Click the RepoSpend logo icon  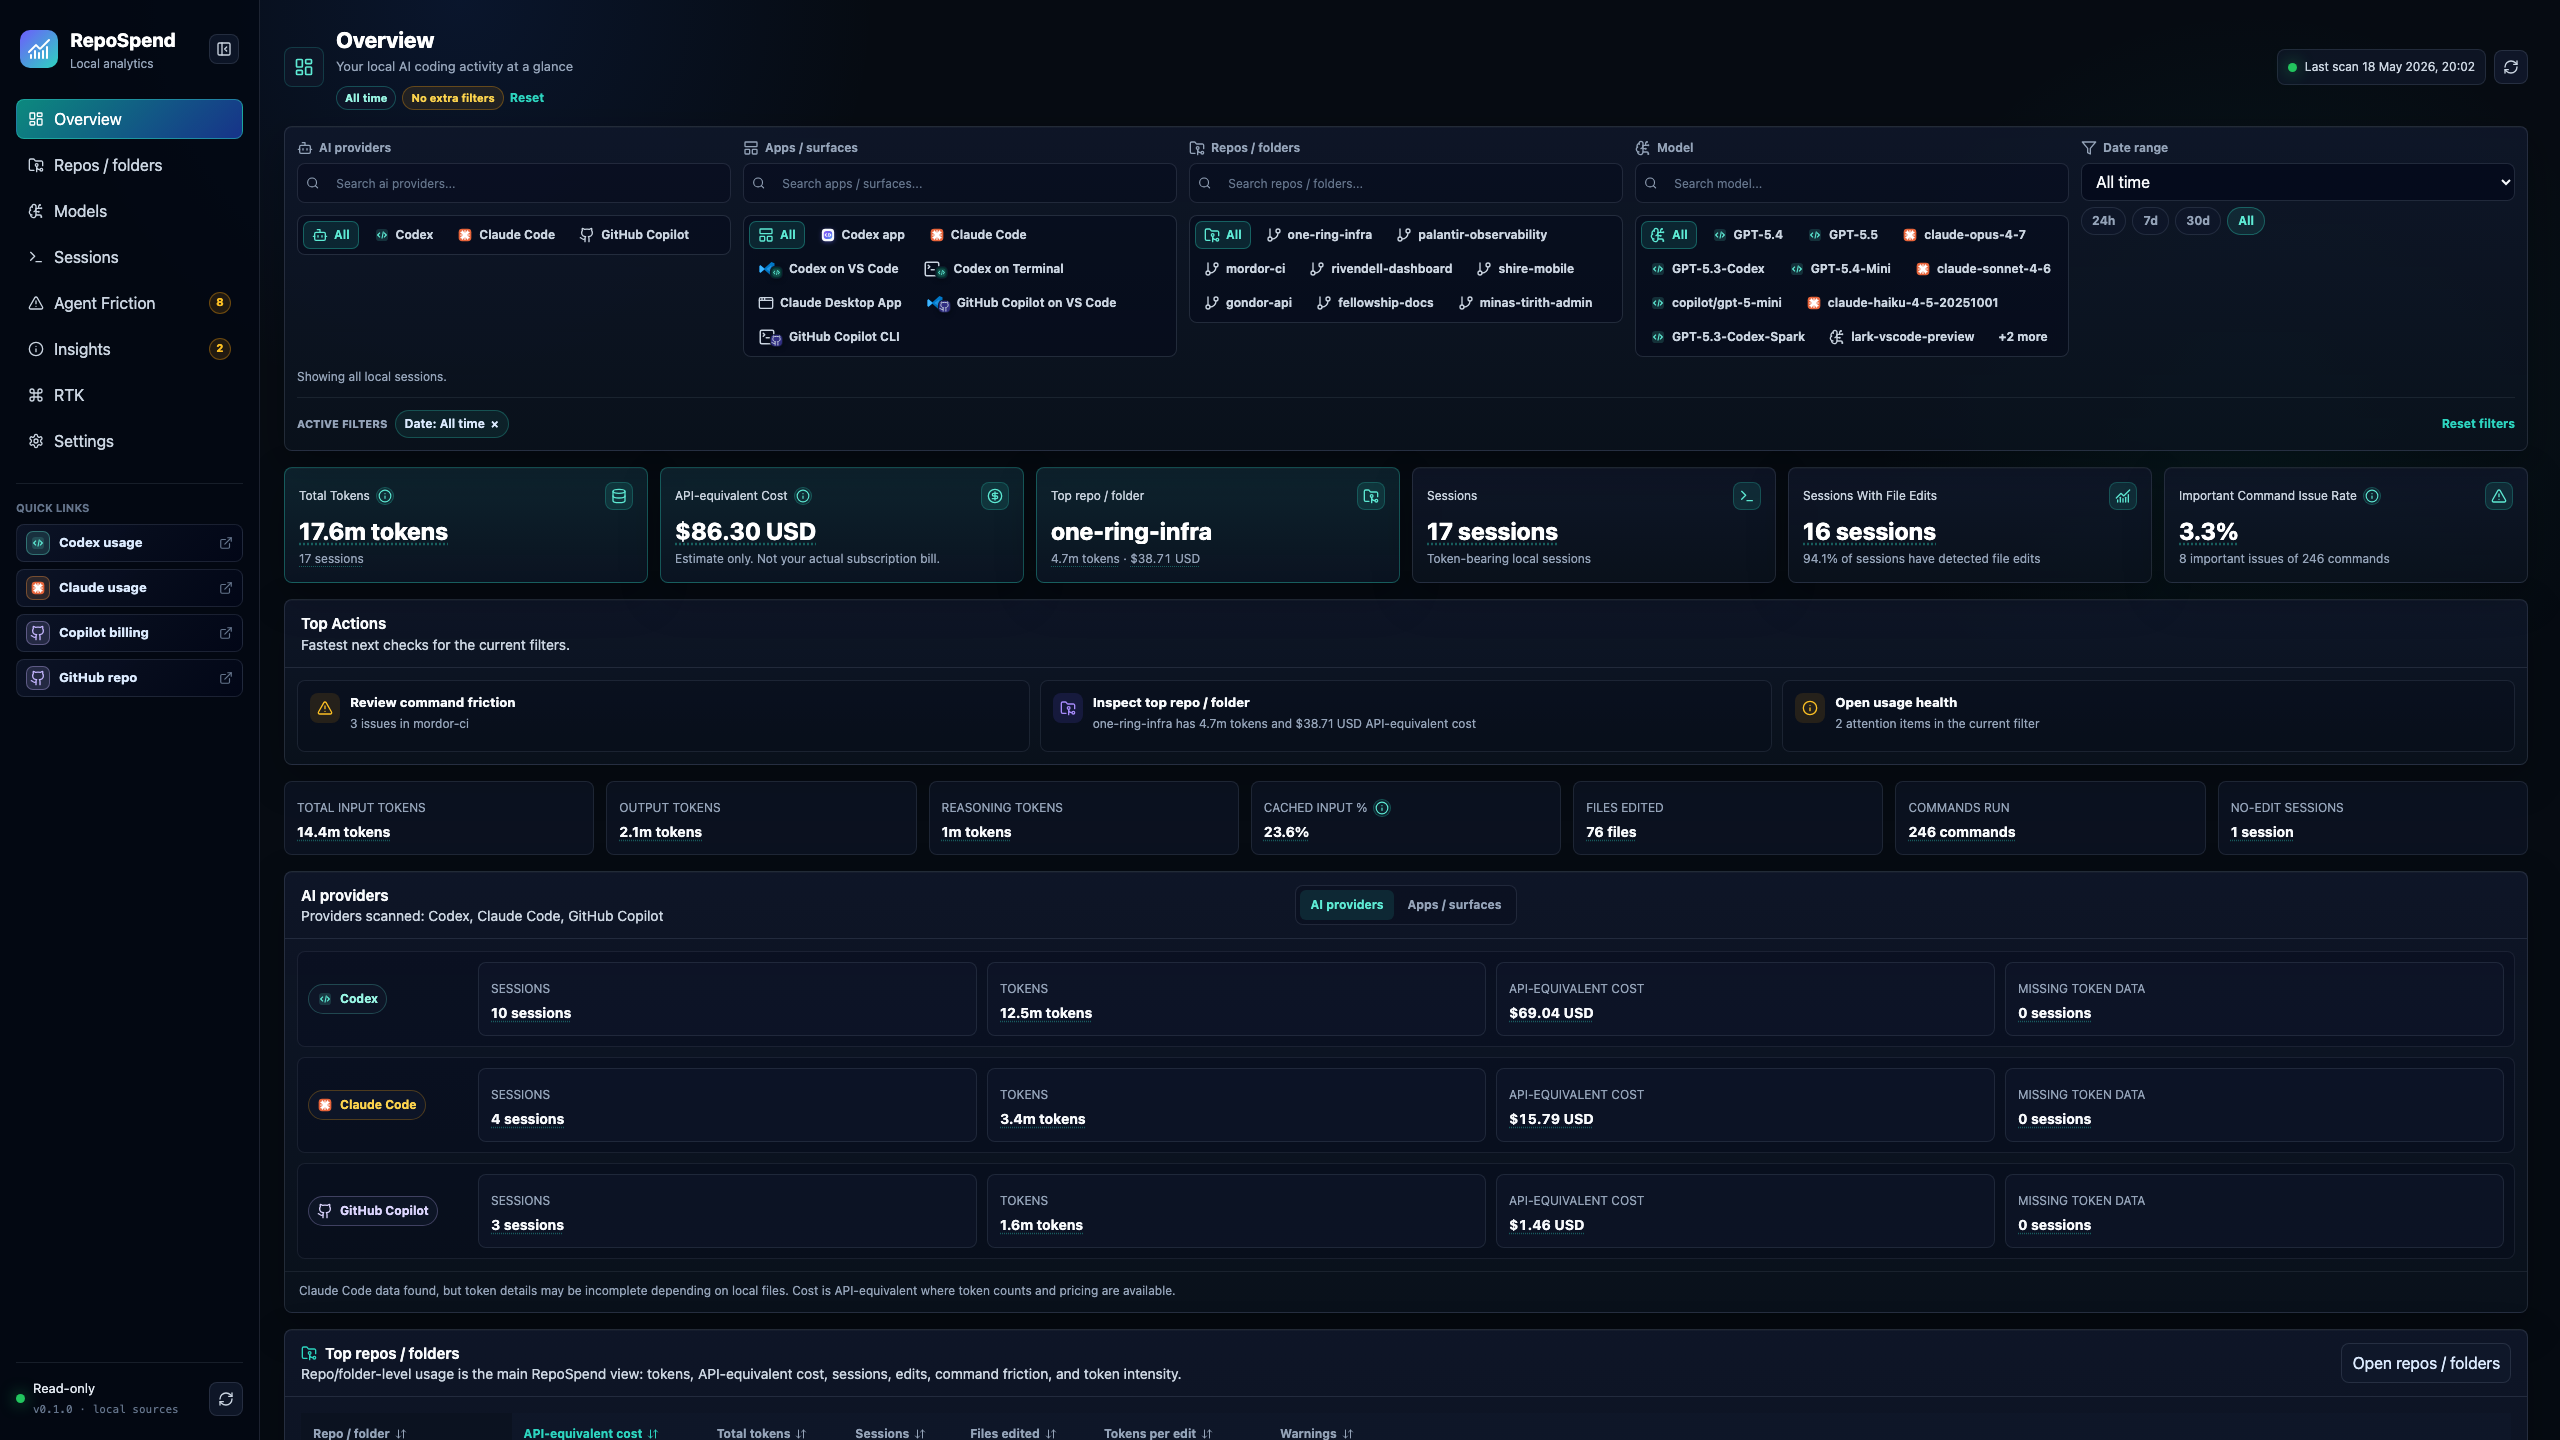tap(39, 49)
